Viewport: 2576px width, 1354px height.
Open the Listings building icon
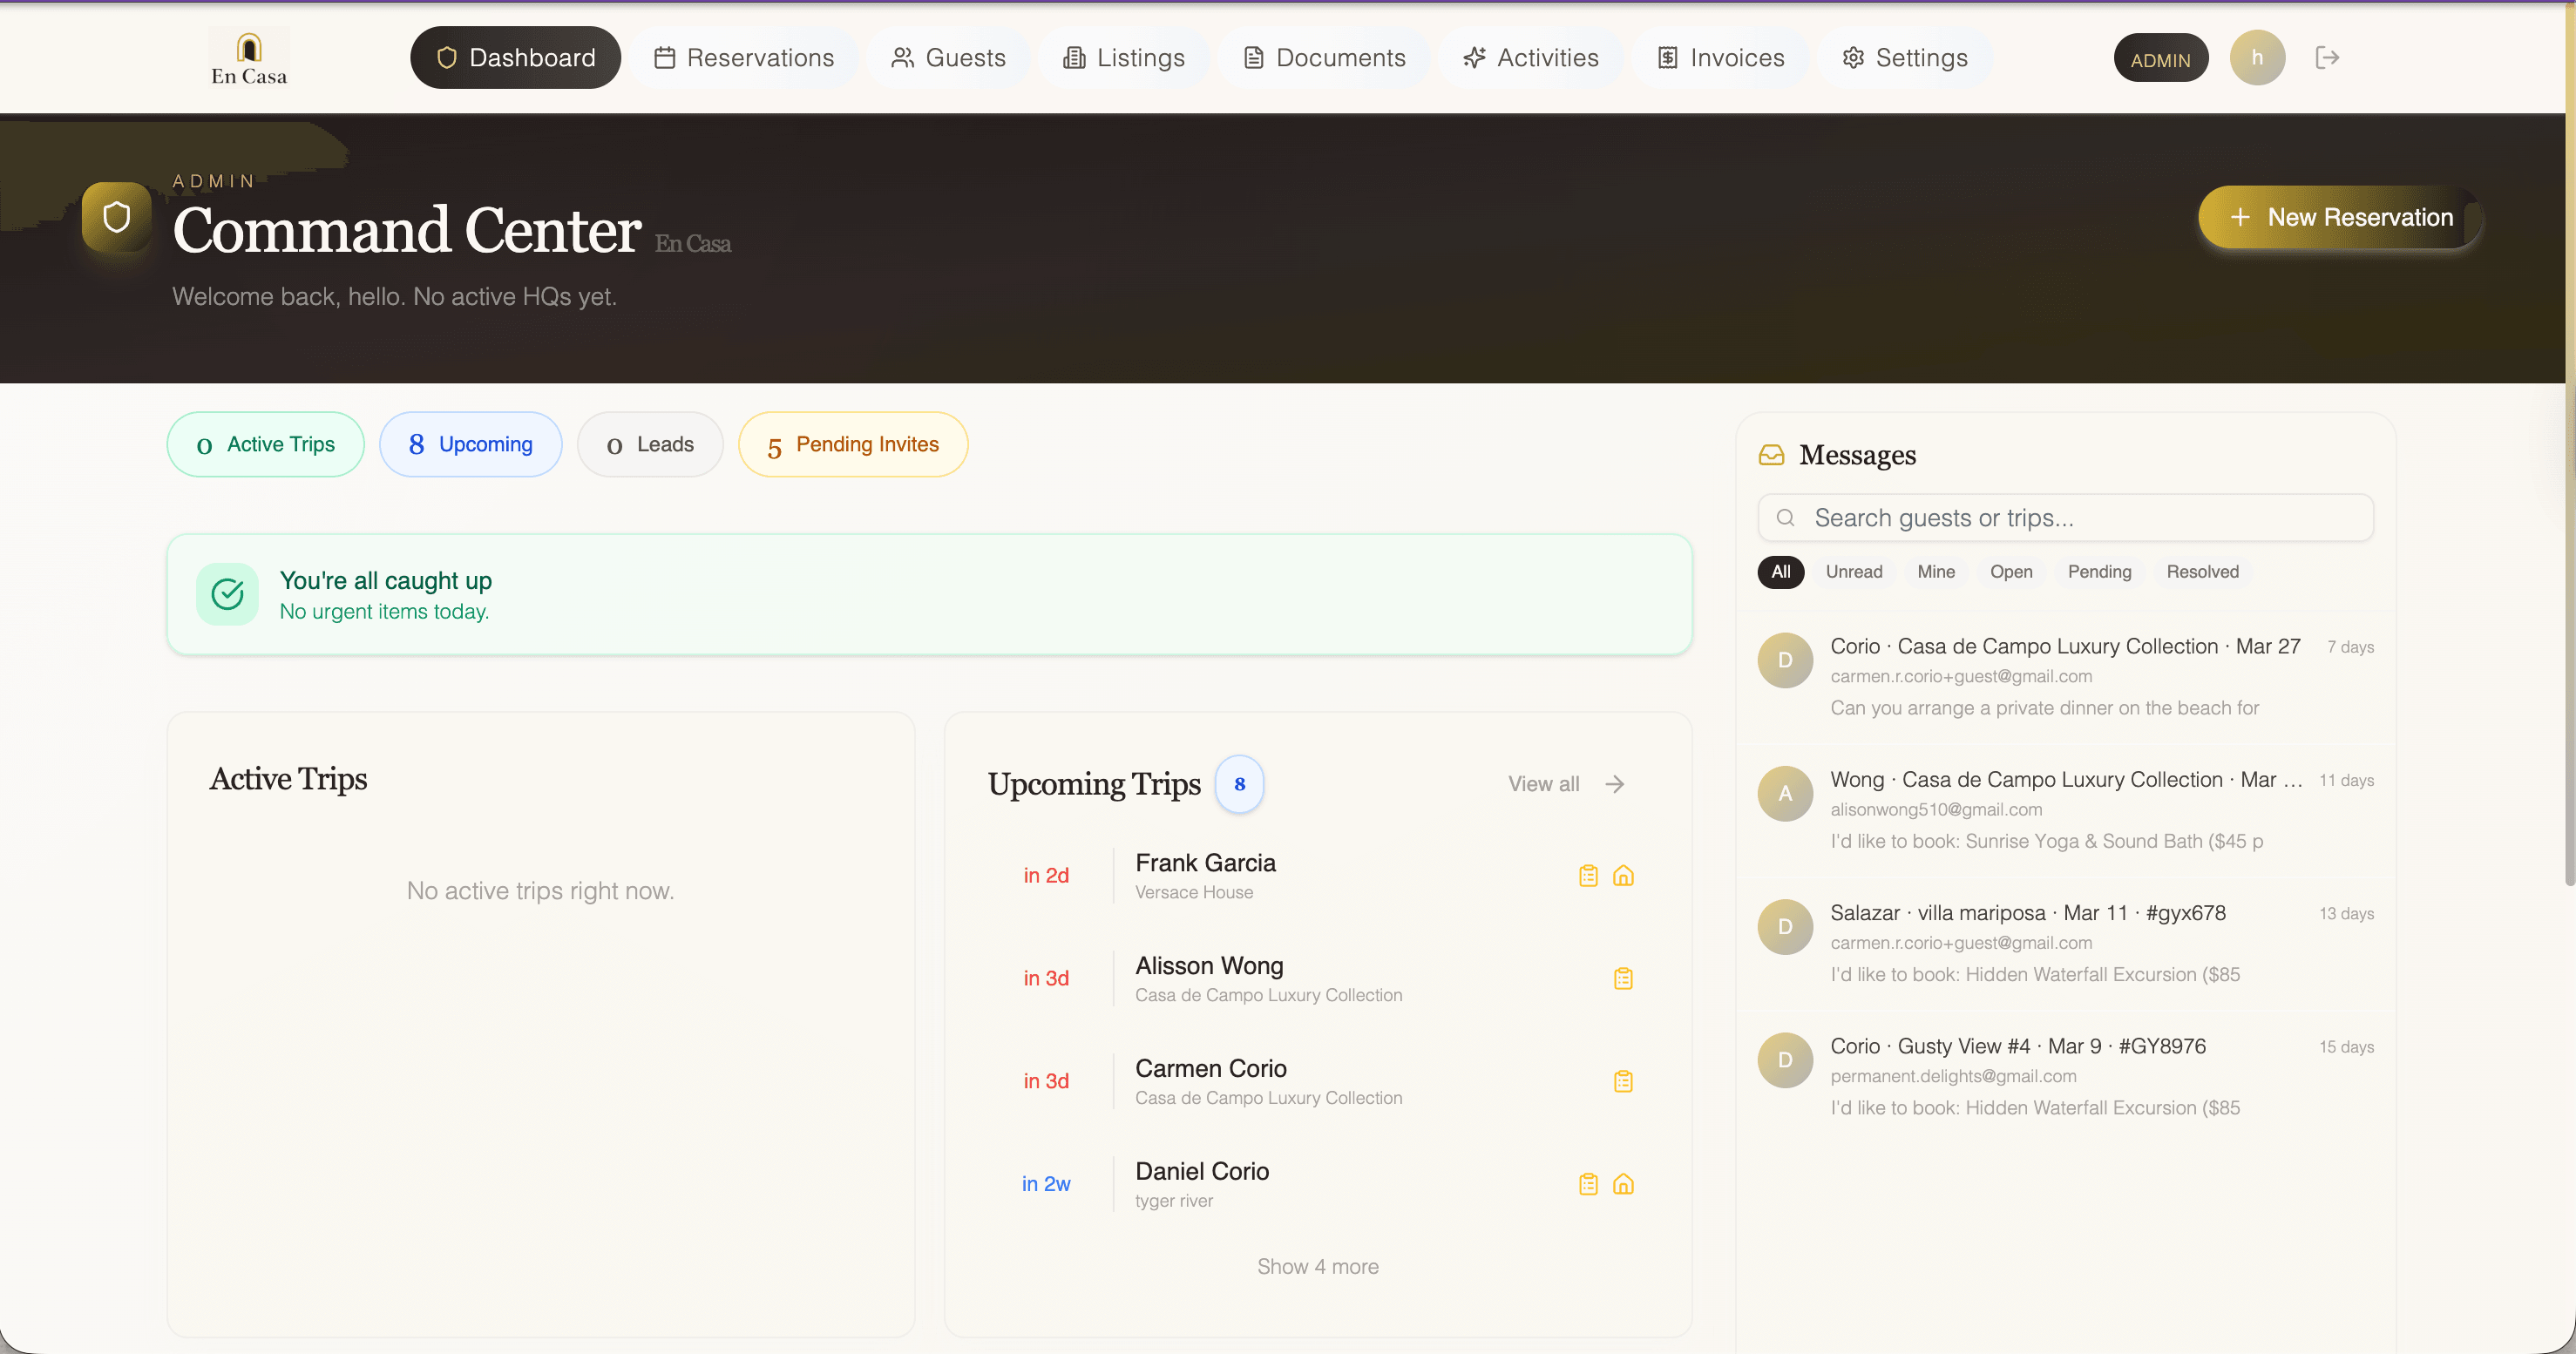click(x=1073, y=57)
